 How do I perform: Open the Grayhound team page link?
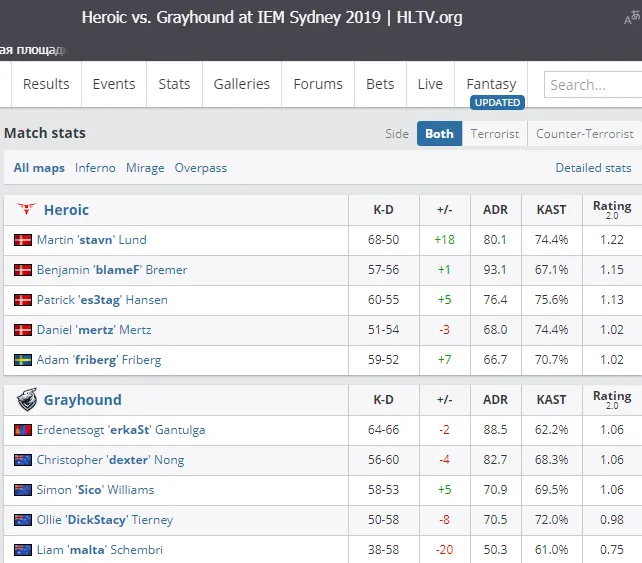pos(83,400)
